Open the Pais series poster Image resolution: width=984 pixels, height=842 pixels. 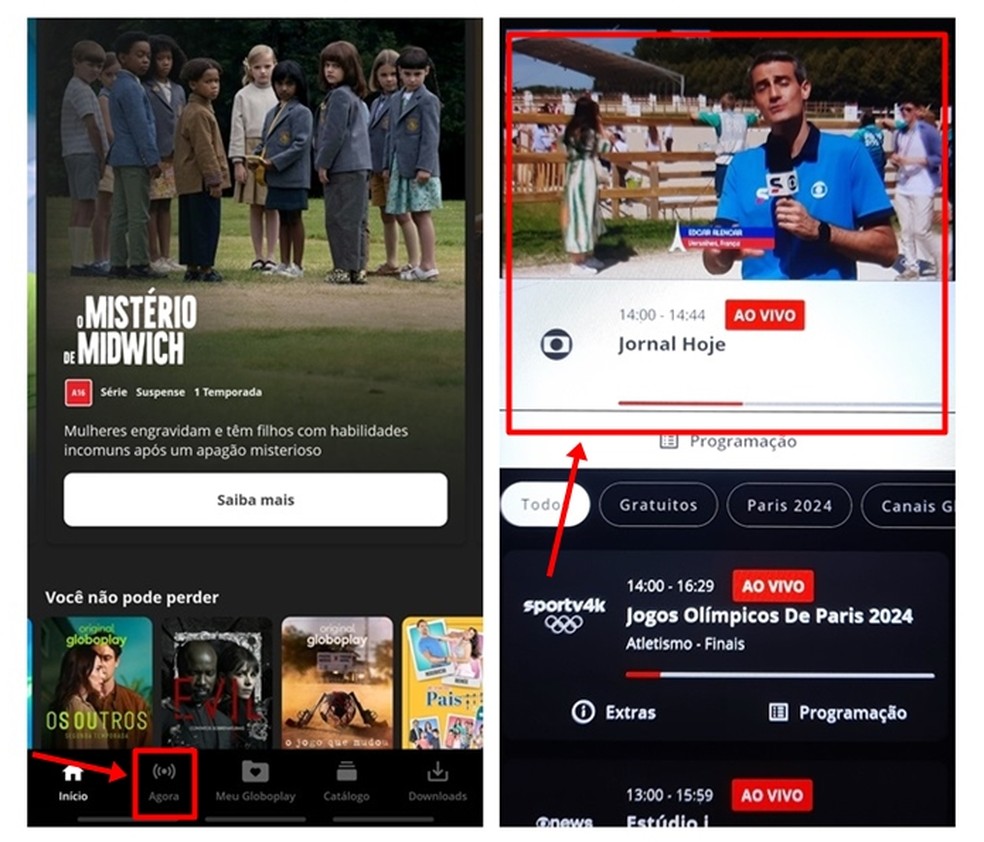[x=442, y=683]
